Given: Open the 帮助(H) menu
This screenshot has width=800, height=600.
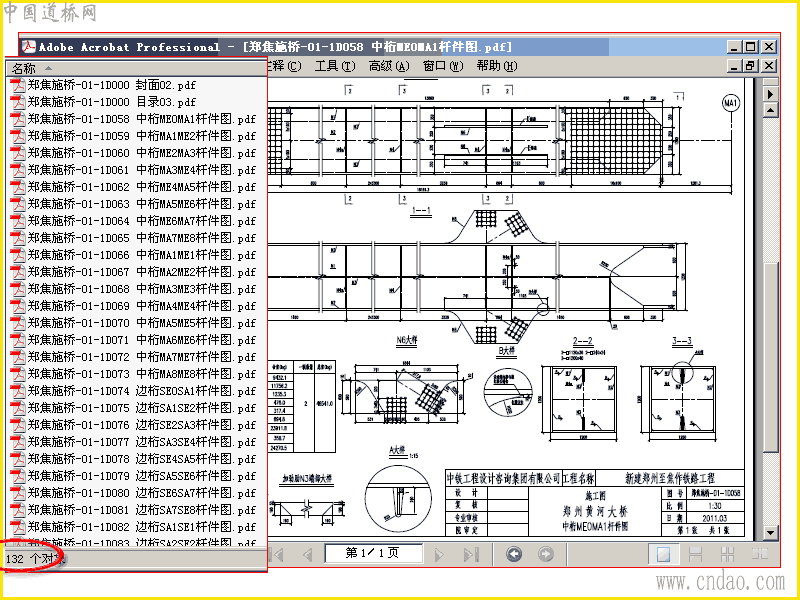Looking at the screenshot, I should pyautogui.click(x=497, y=66).
